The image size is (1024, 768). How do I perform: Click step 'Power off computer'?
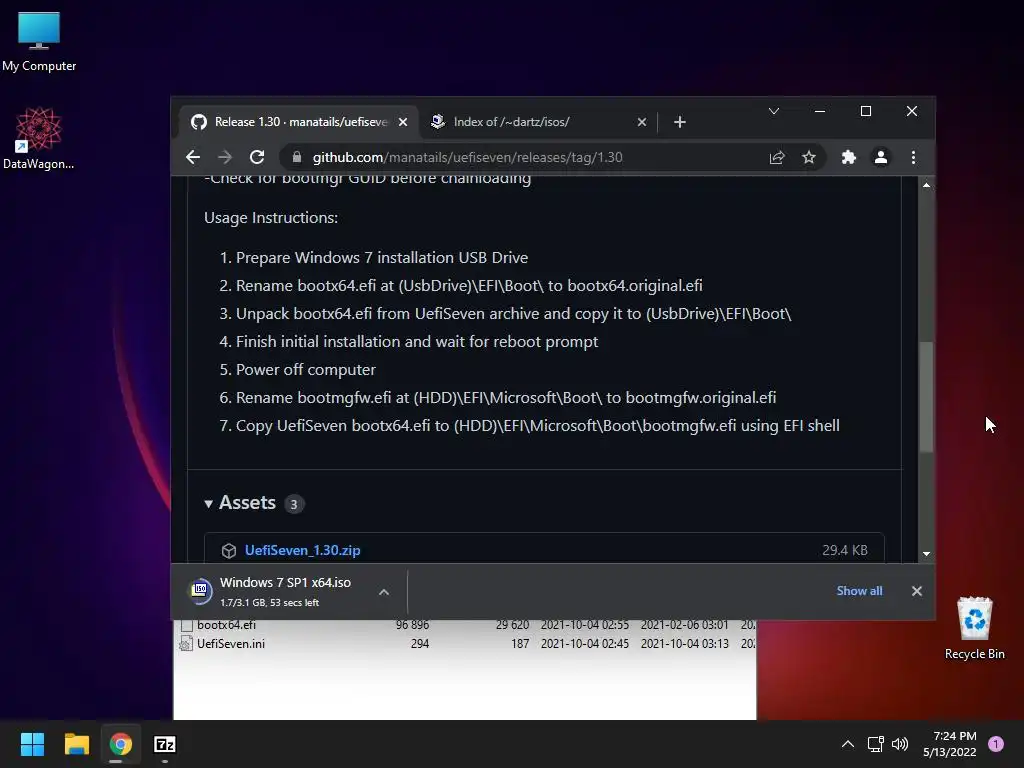click(306, 370)
